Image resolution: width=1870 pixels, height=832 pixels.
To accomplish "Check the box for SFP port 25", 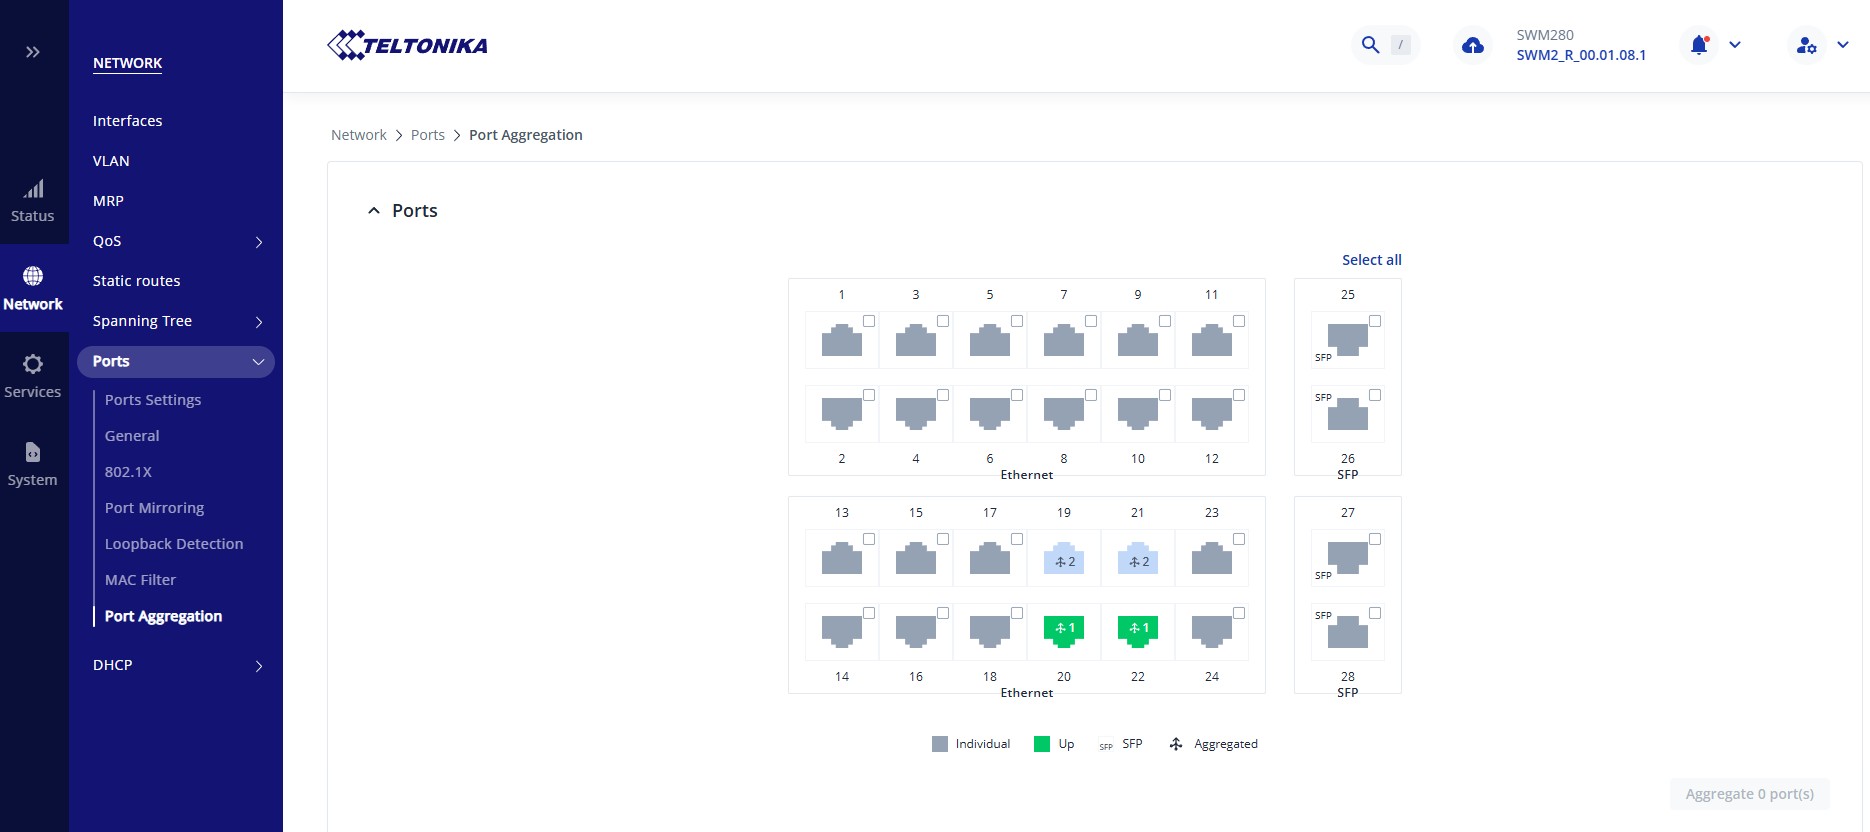I will pyautogui.click(x=1375, y=321).
